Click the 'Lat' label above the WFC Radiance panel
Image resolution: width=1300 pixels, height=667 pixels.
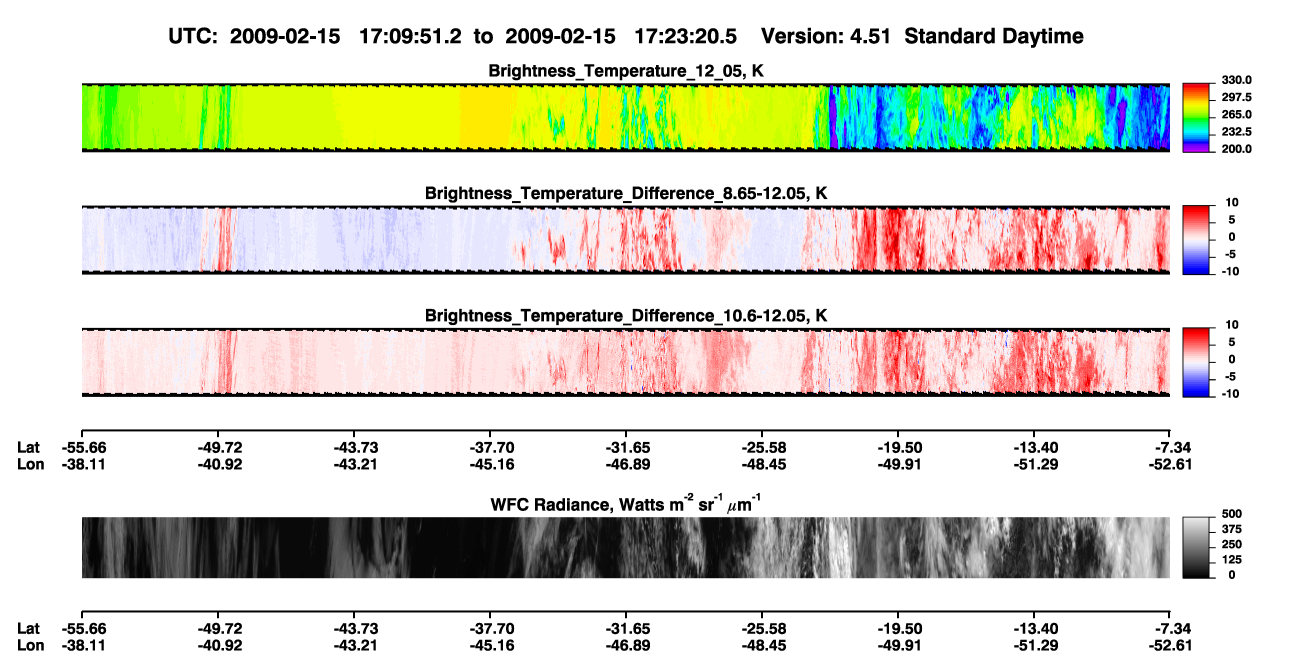tap(28, 447)
